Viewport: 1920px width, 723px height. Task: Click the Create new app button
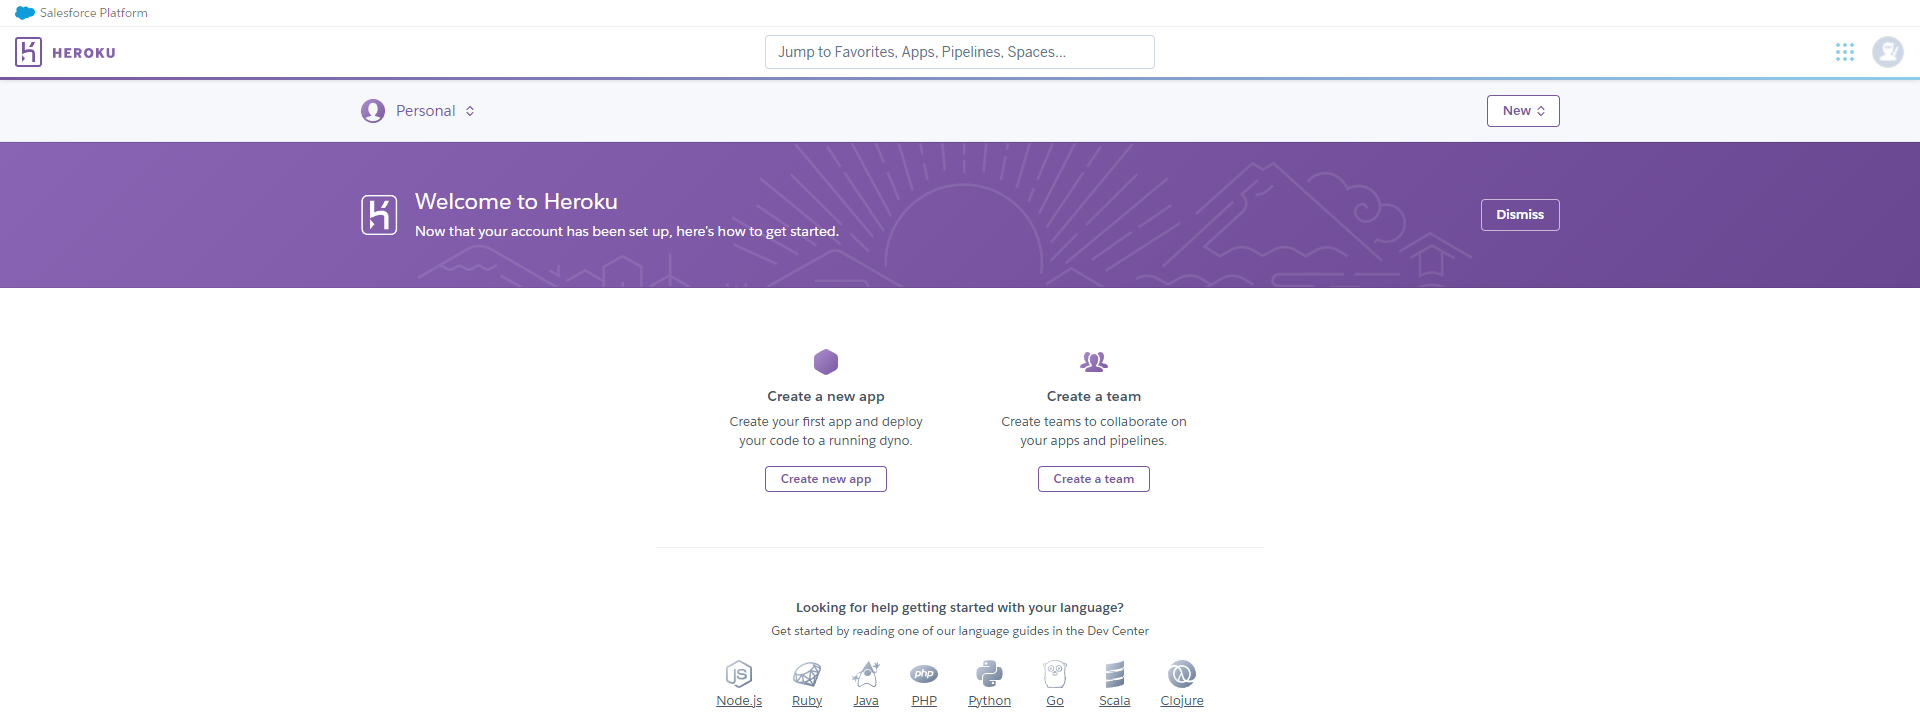[x=825, y=479]
